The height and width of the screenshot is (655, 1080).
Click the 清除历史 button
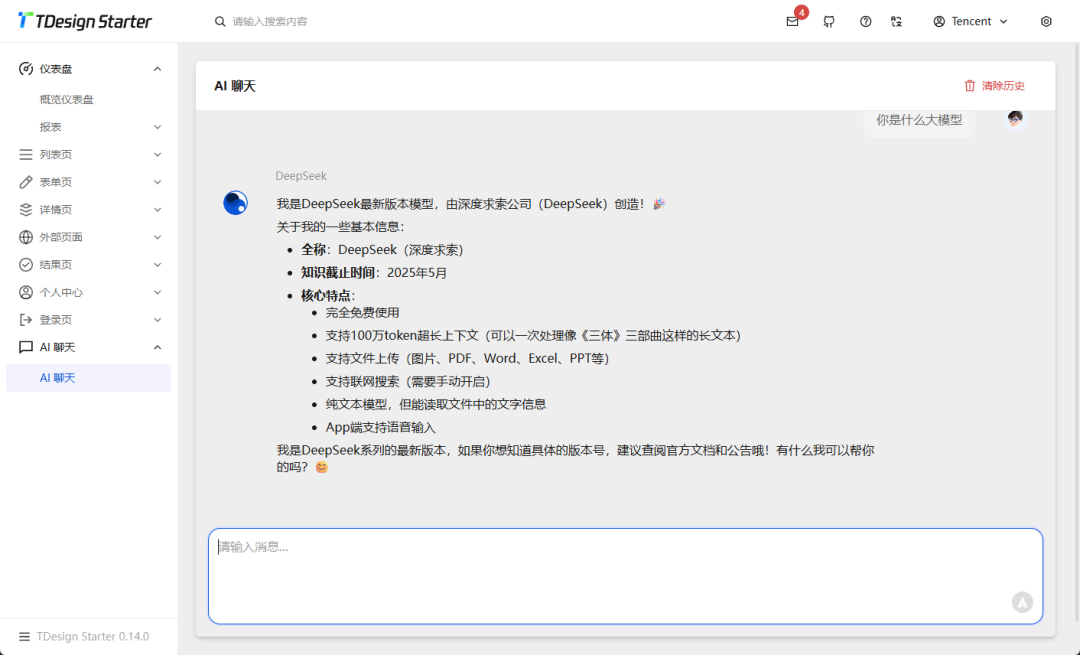994,85
